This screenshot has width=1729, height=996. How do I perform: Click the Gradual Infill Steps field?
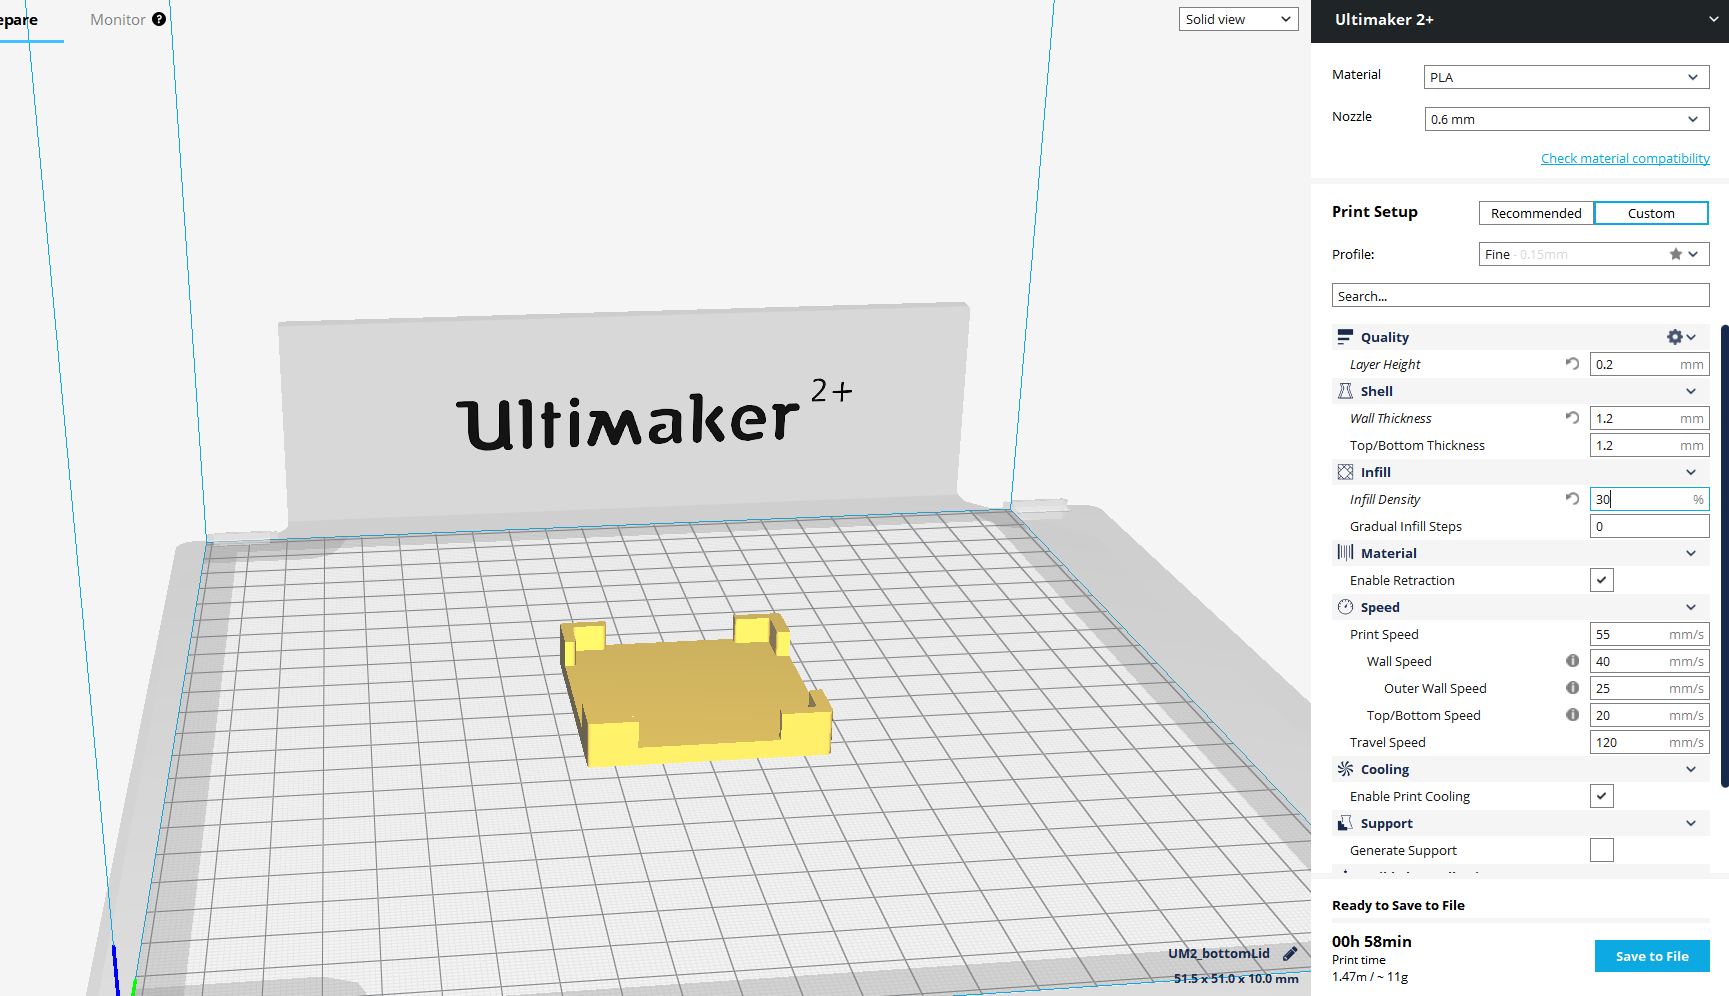[1649, 526]
